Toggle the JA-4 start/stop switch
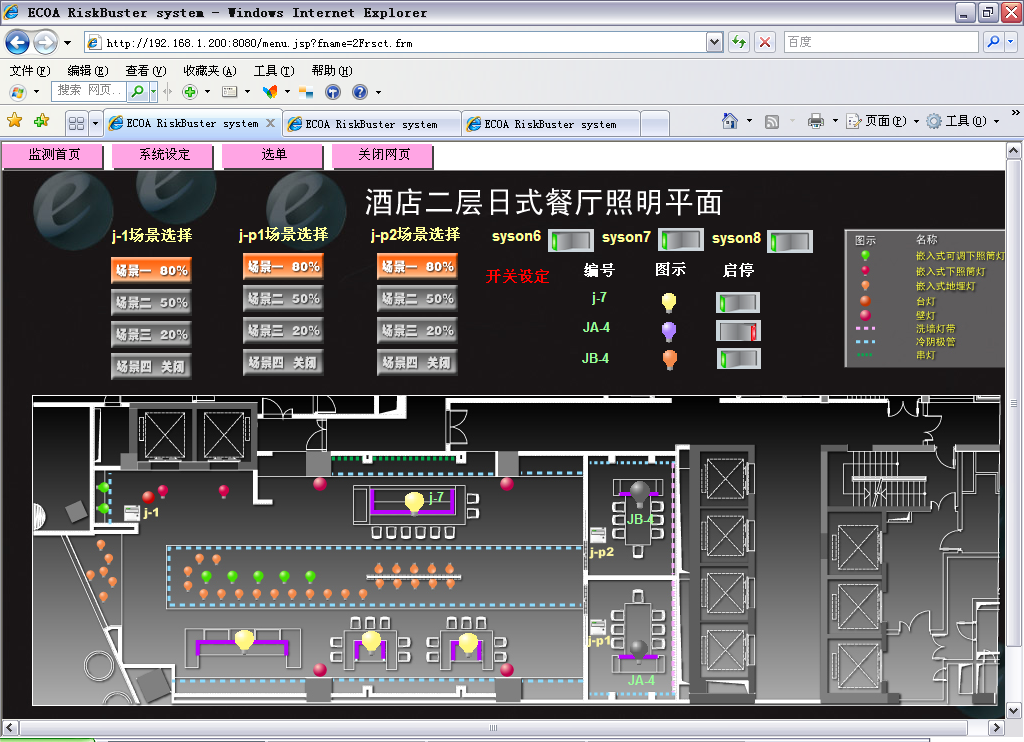The width and height of the screenshot is (1024, 742). [738, 331]
